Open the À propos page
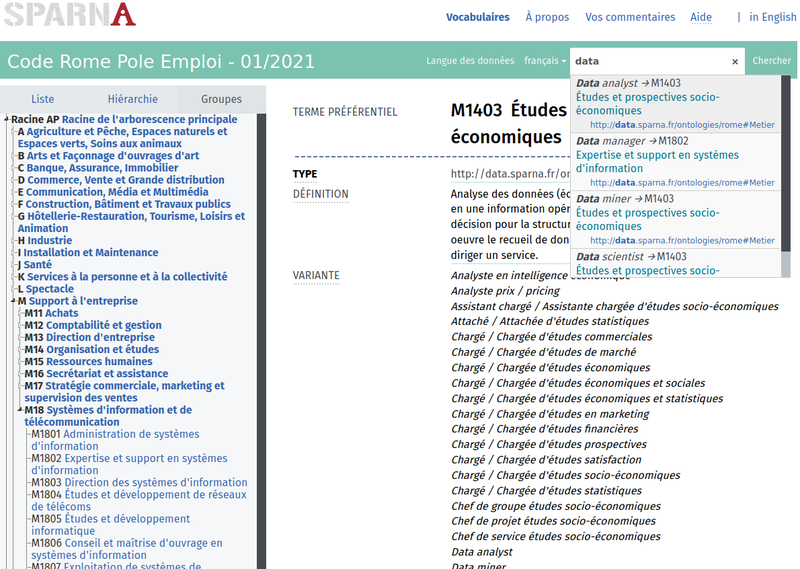Image resolution: width=800 pixels, height=569 pixels. (x=547, y=17)
